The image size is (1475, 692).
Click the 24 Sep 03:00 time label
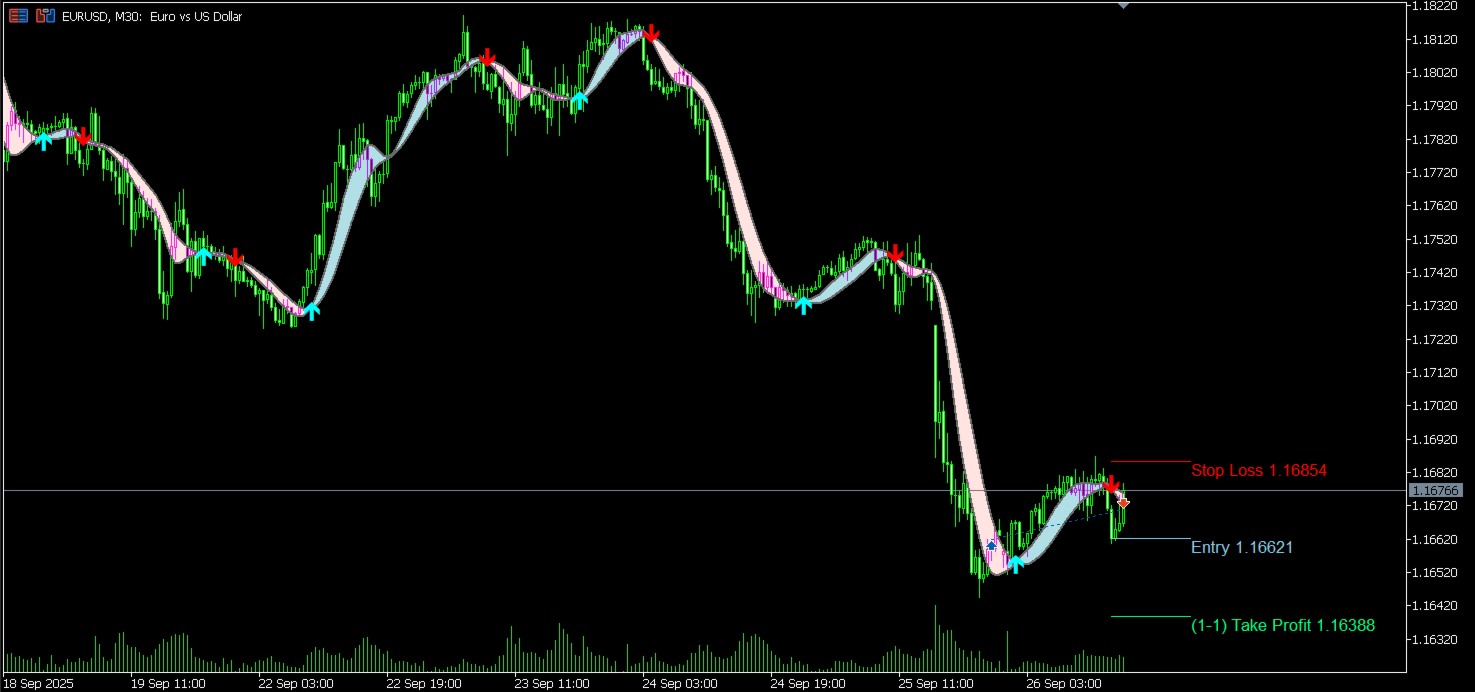[x=679, y=684]
